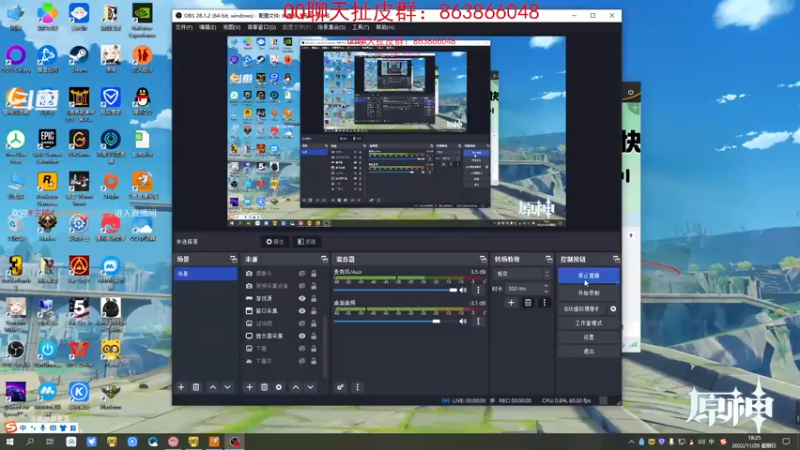Add a new scene with the plus icon
Viewport: 800px width, 450px height.
click(x=181, y=387)
